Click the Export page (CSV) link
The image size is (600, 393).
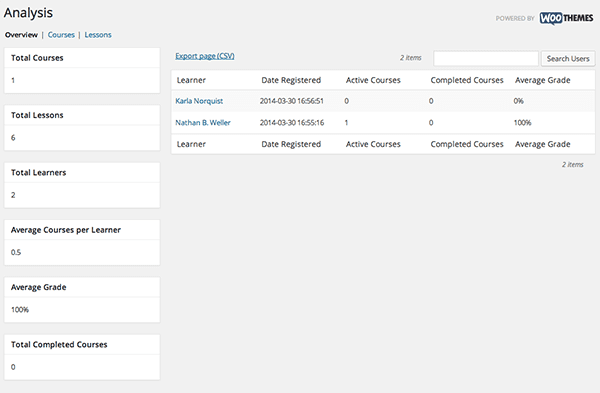(205, 56)
